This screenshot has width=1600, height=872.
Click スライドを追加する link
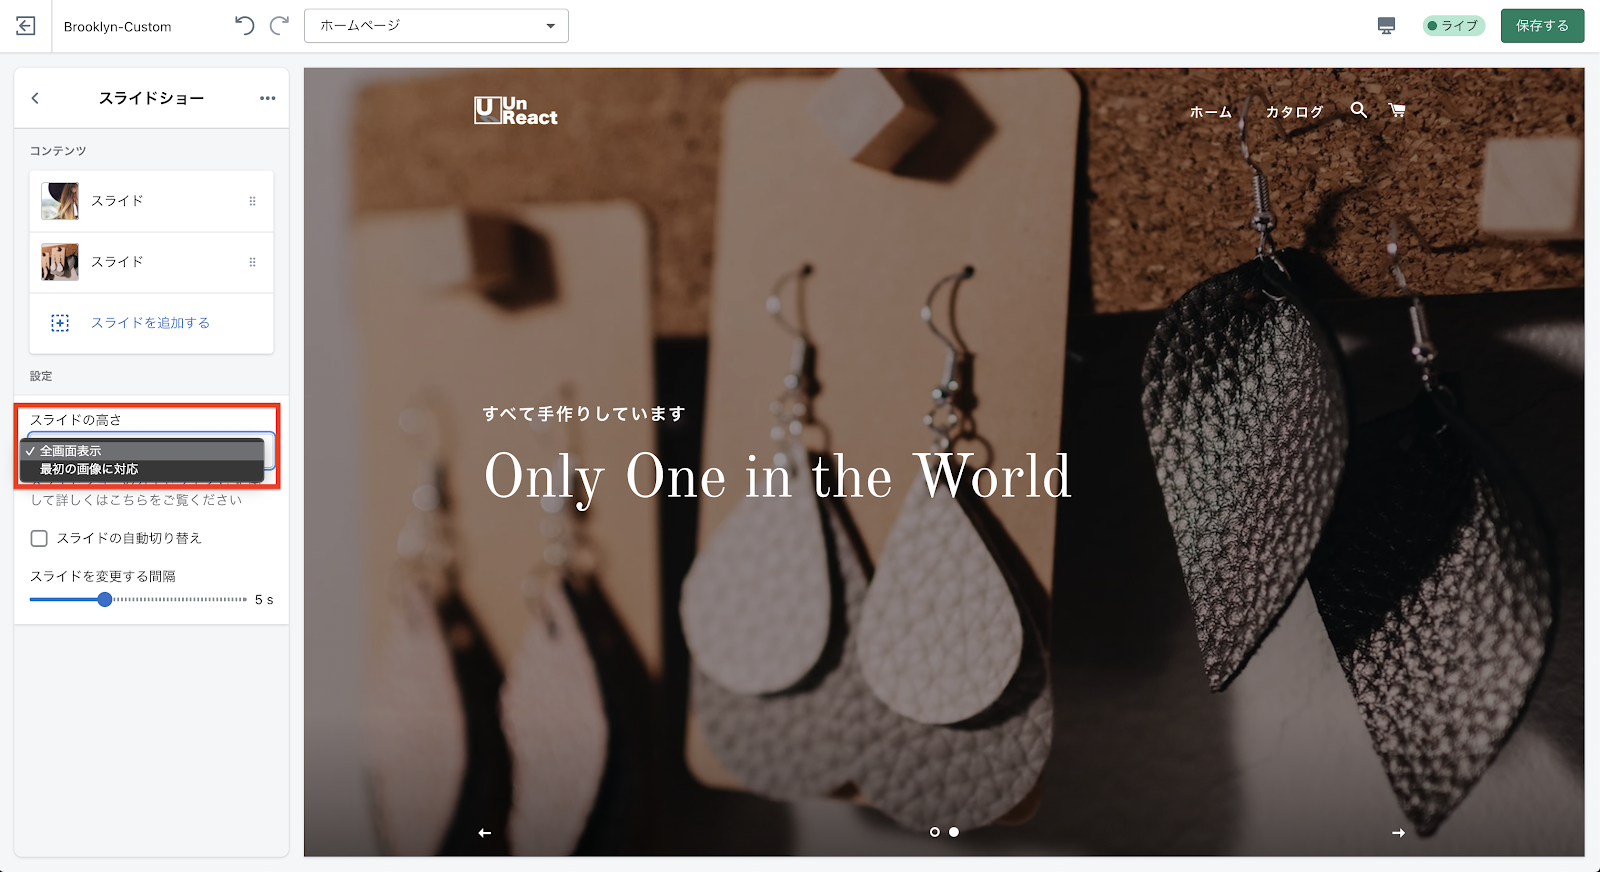(150, 323)
